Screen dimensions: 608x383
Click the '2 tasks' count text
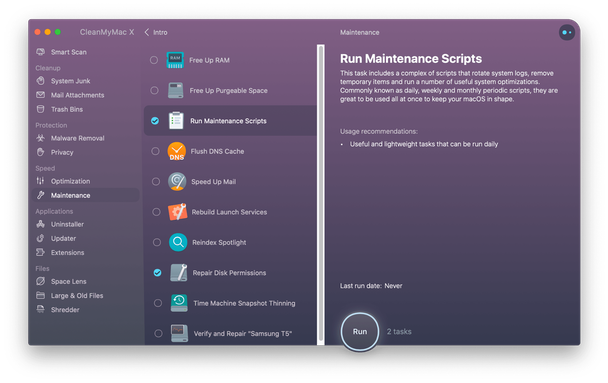tap(399, 331)
